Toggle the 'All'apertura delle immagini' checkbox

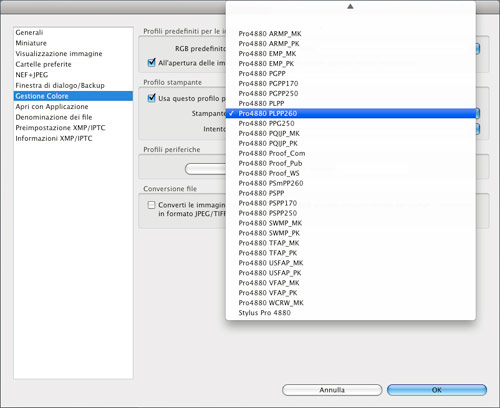[x=152, y=62]
